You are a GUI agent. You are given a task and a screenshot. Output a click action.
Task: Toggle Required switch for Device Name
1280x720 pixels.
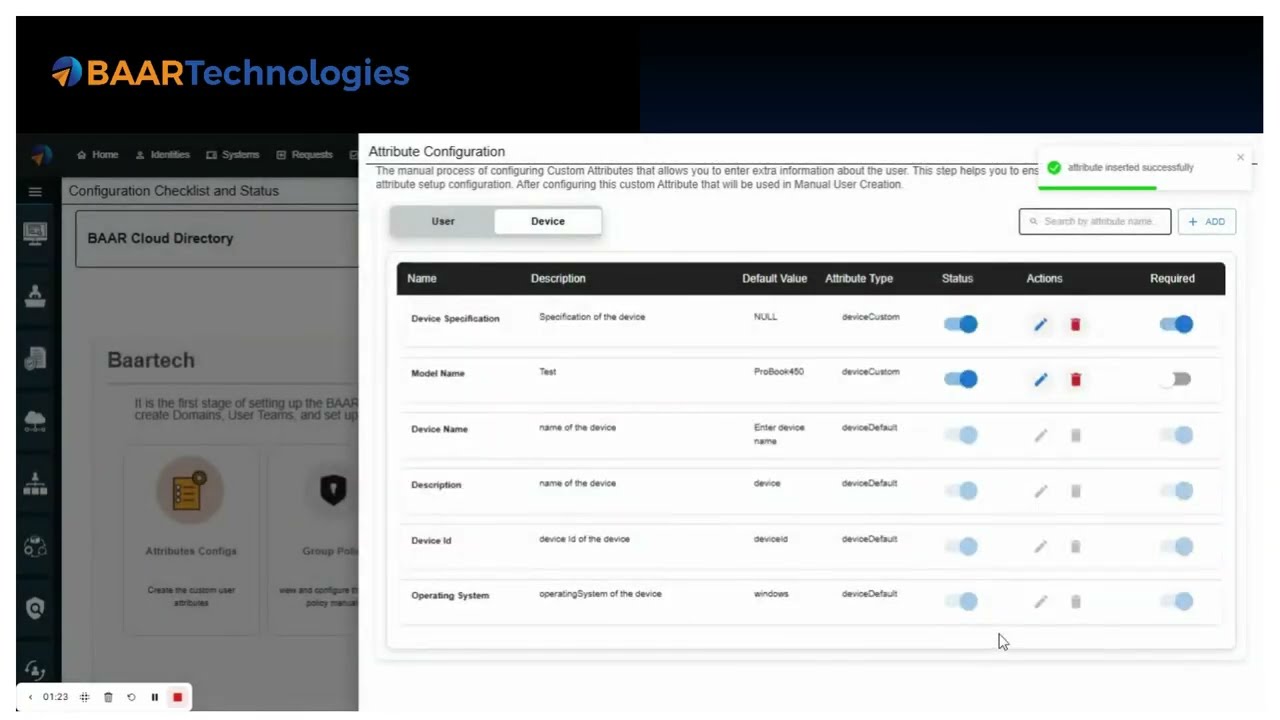point(1176,435)
